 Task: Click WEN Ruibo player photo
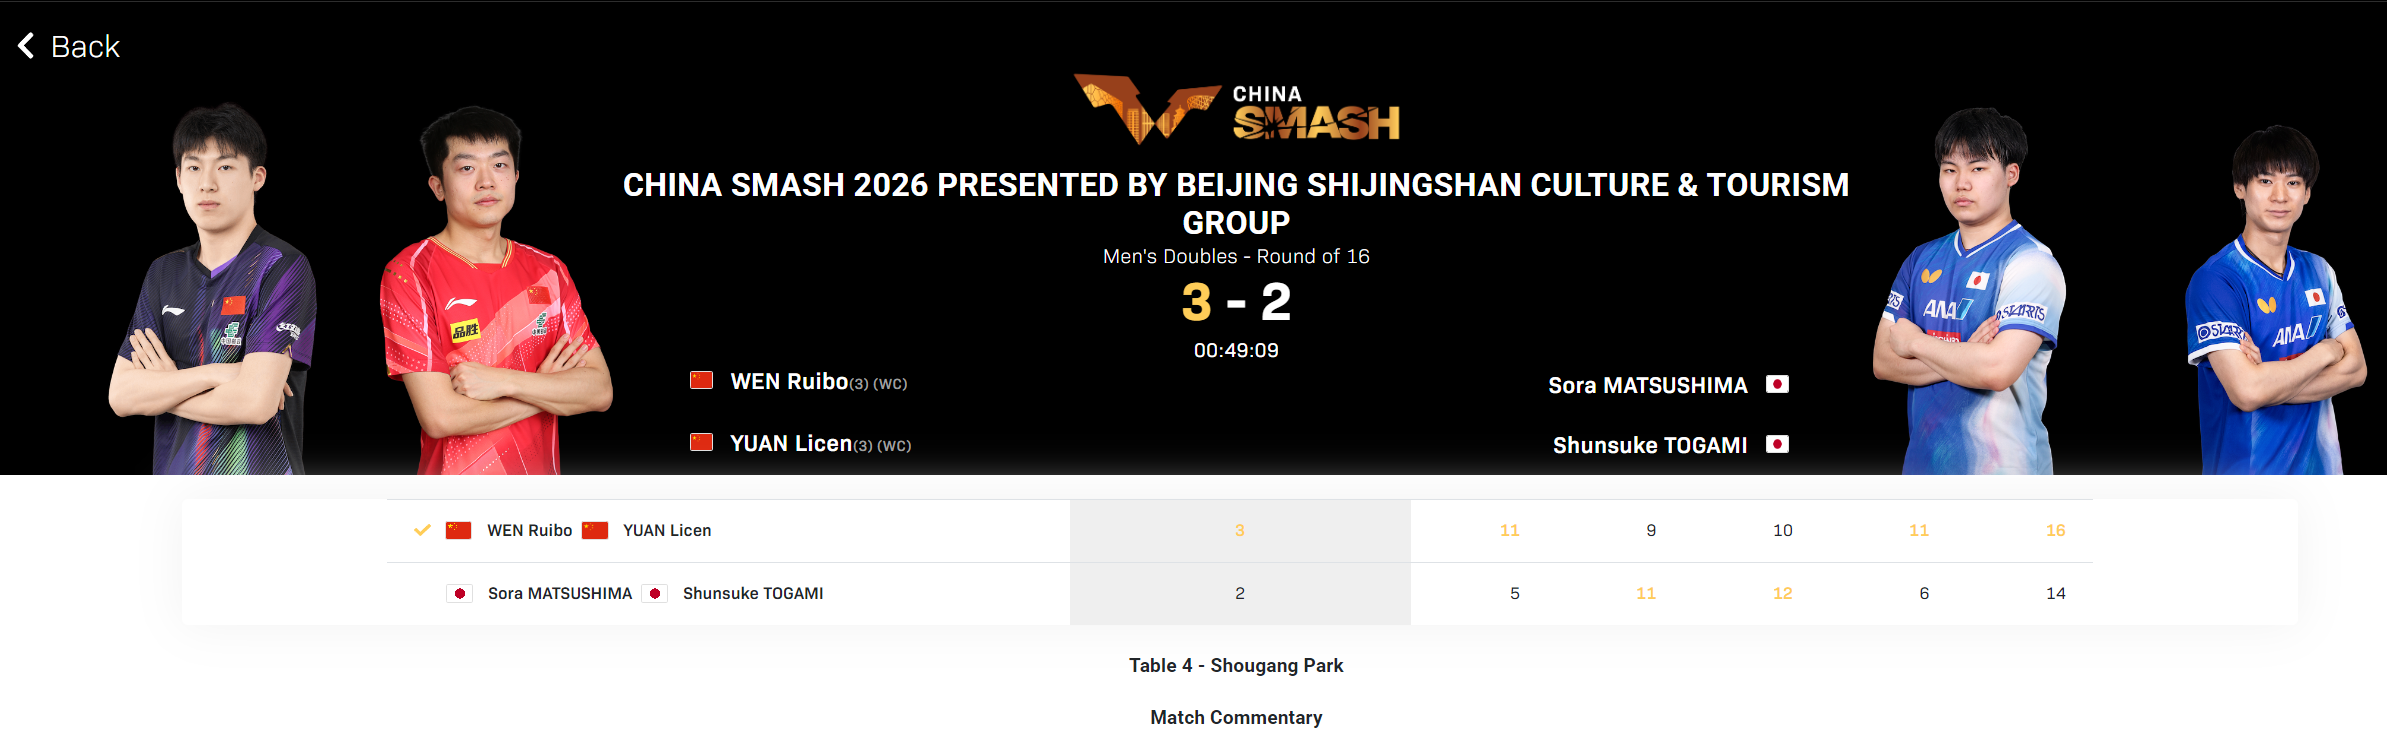[x=213, y=288]
